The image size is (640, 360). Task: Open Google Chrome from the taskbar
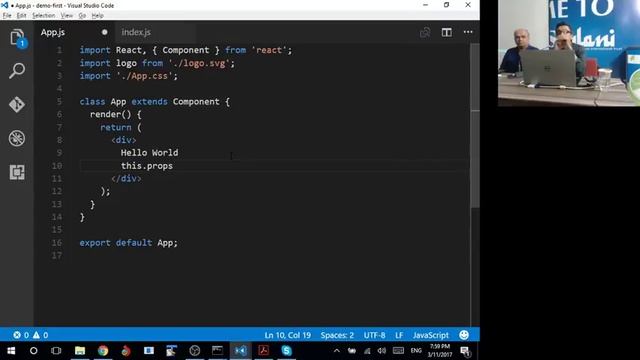tap(103, 351)
